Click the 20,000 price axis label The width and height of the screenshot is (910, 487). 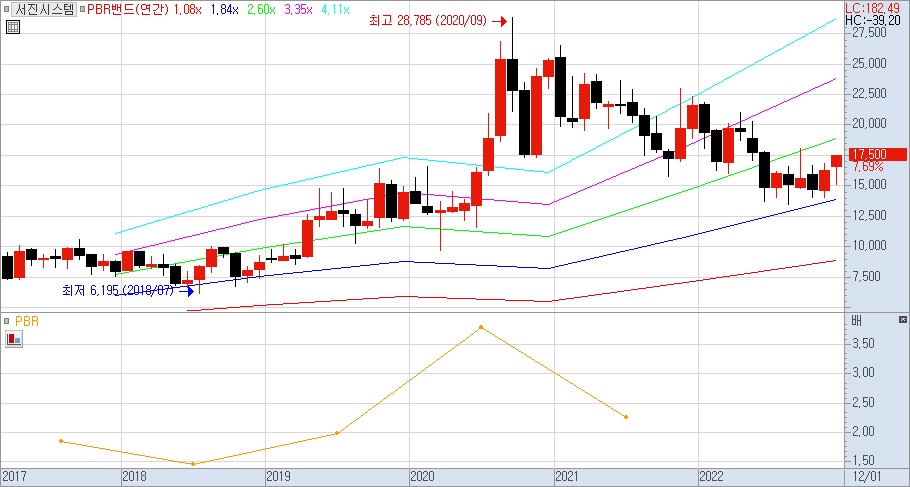click(x=869, y=124)
